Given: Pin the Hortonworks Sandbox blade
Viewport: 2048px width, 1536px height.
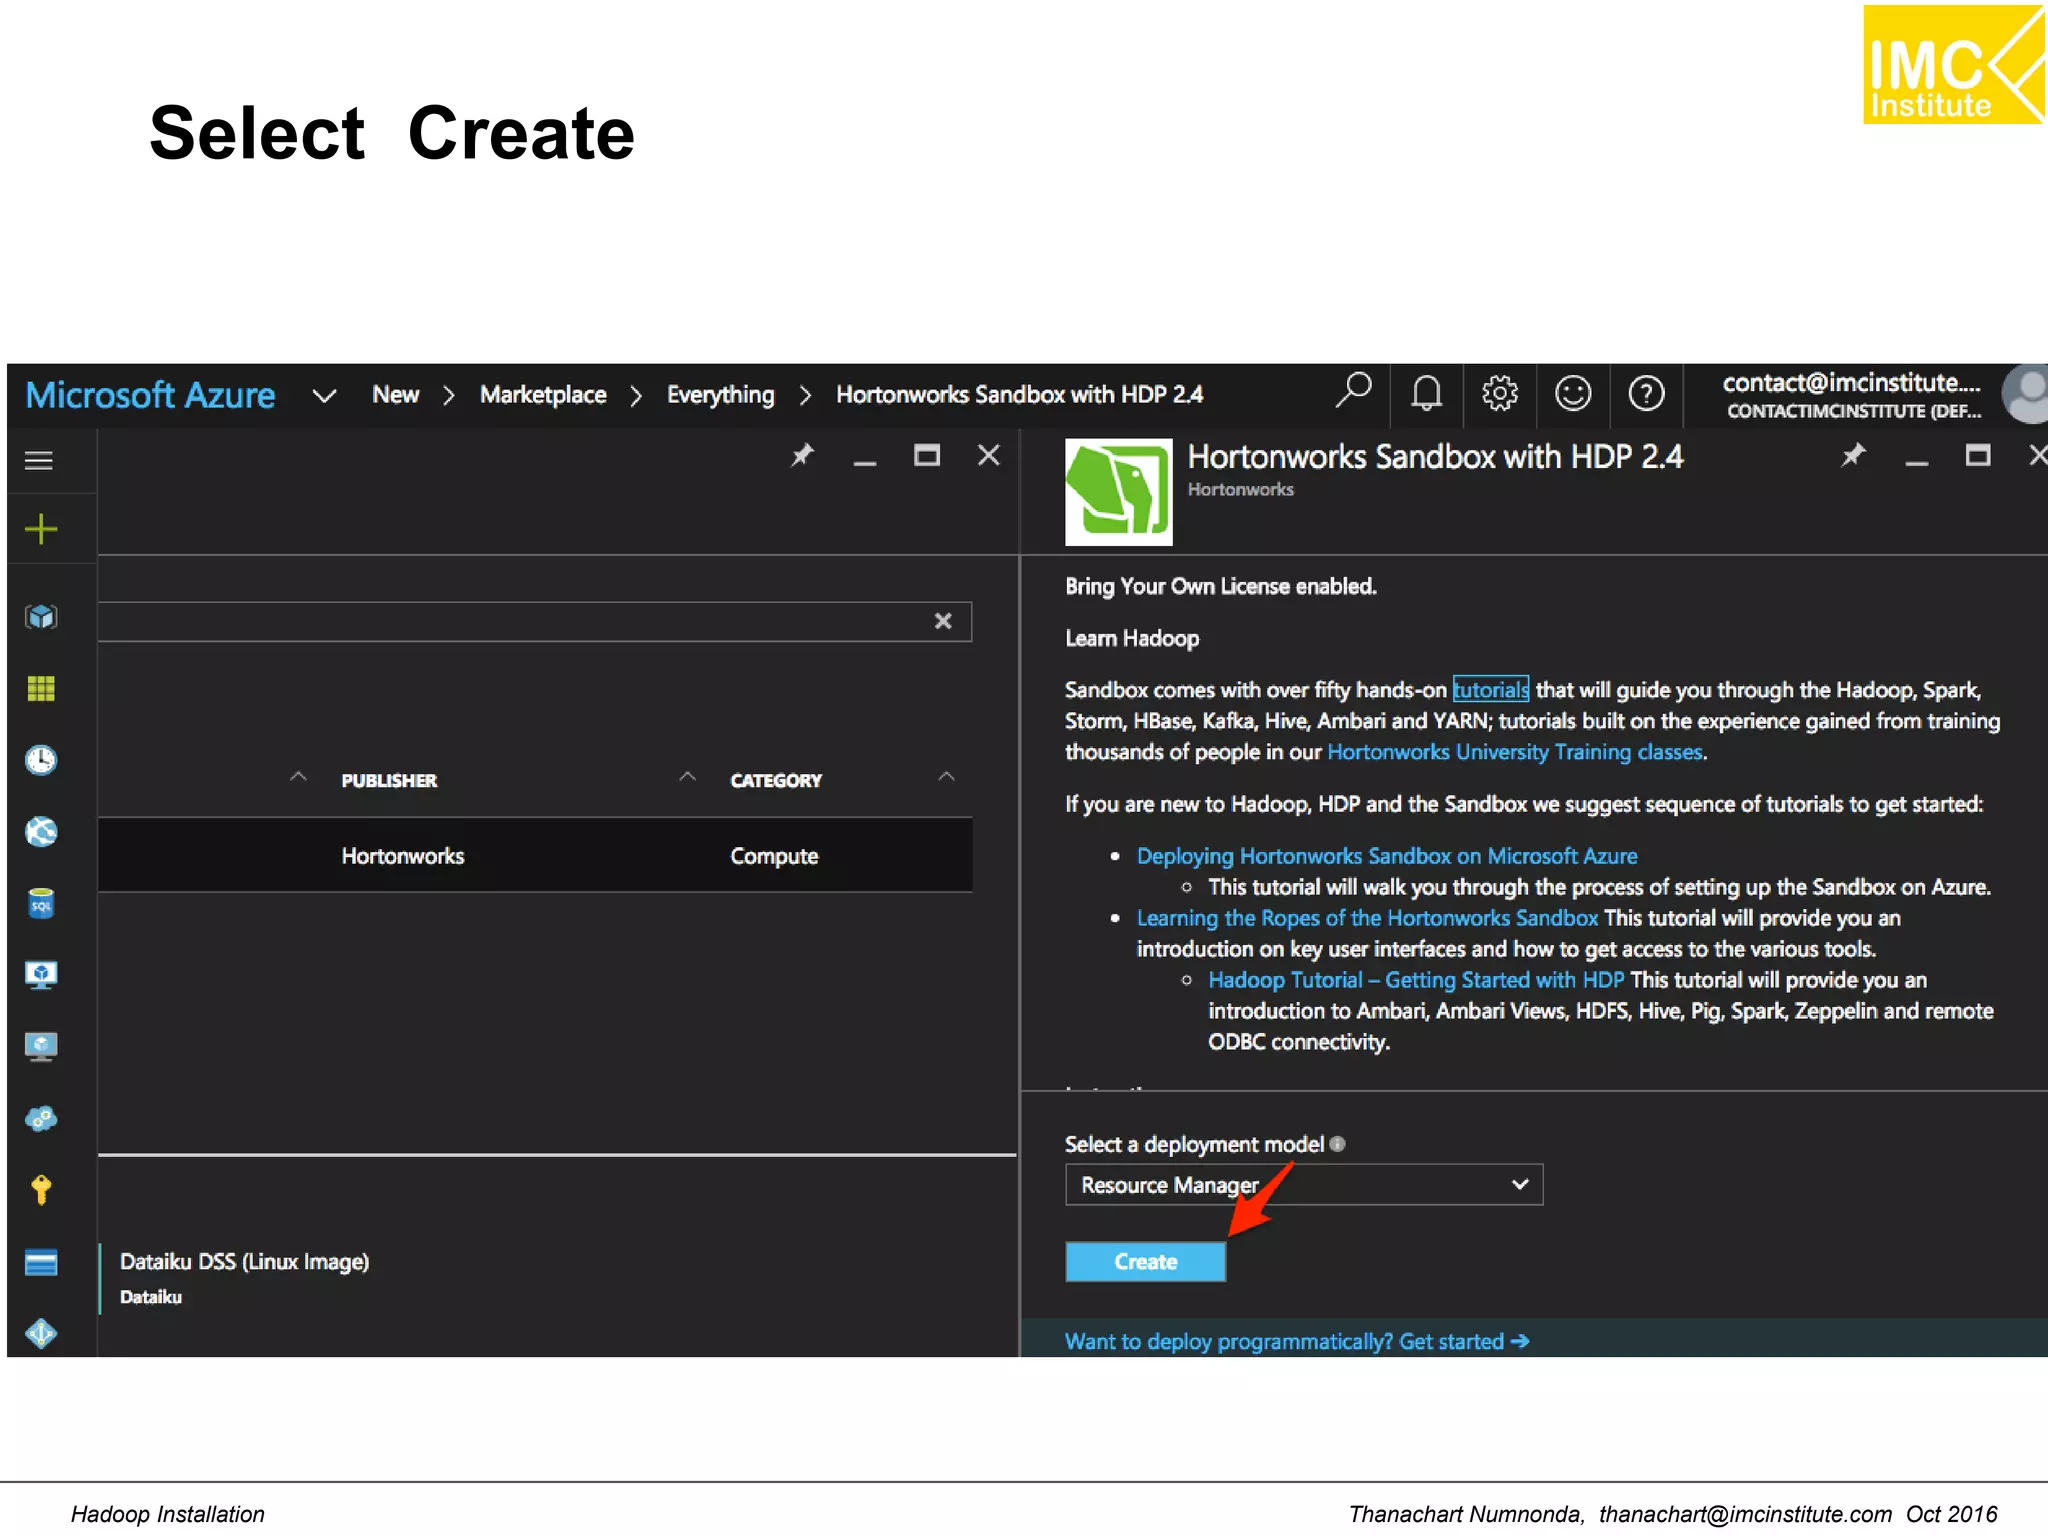Looking at the screenshot, I should (x=1853, y=456).
